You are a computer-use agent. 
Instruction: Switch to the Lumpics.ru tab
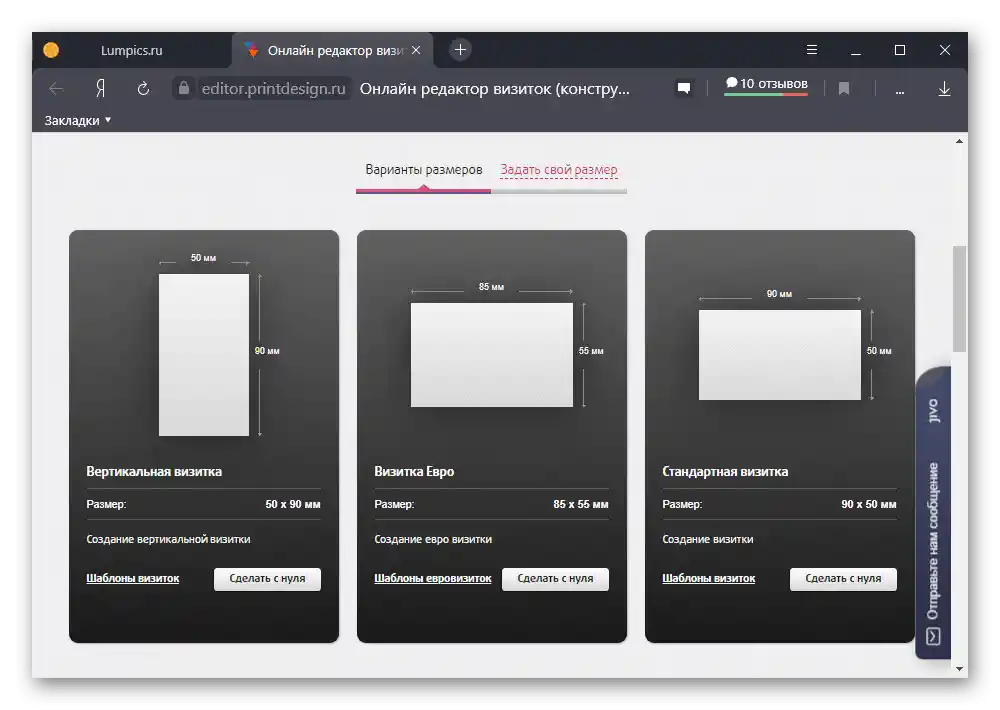click(x=131, y=50)
